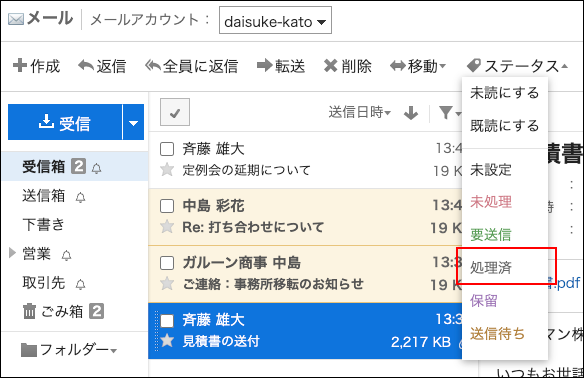Open the 取引先 folder

[x=44, y=283]
